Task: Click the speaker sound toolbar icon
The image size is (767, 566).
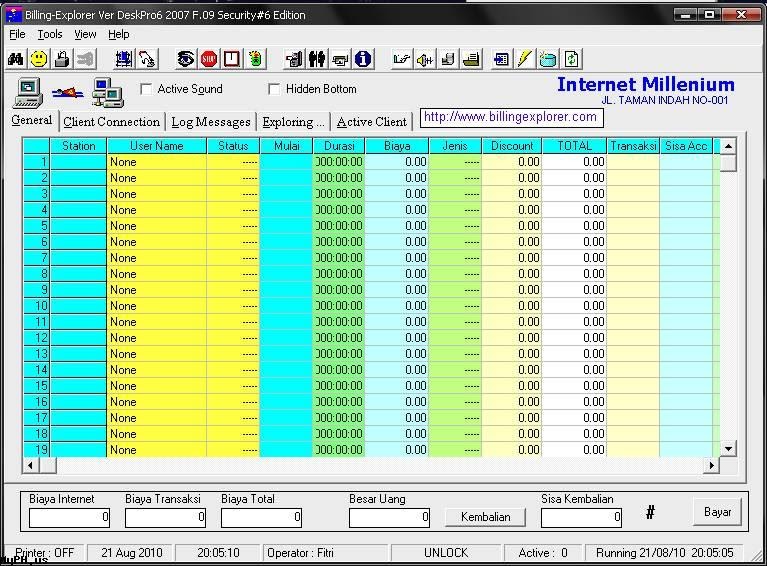Action: click(425, 59)
